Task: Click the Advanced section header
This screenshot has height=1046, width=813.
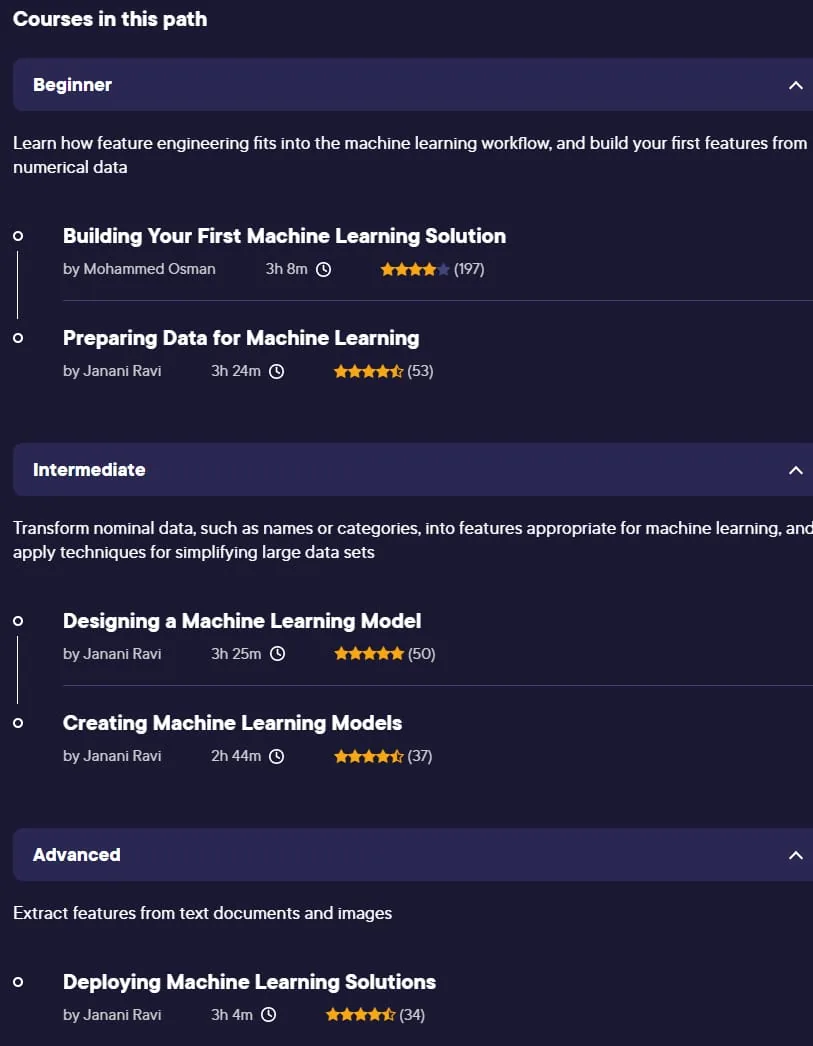Action: click(413, 855)
